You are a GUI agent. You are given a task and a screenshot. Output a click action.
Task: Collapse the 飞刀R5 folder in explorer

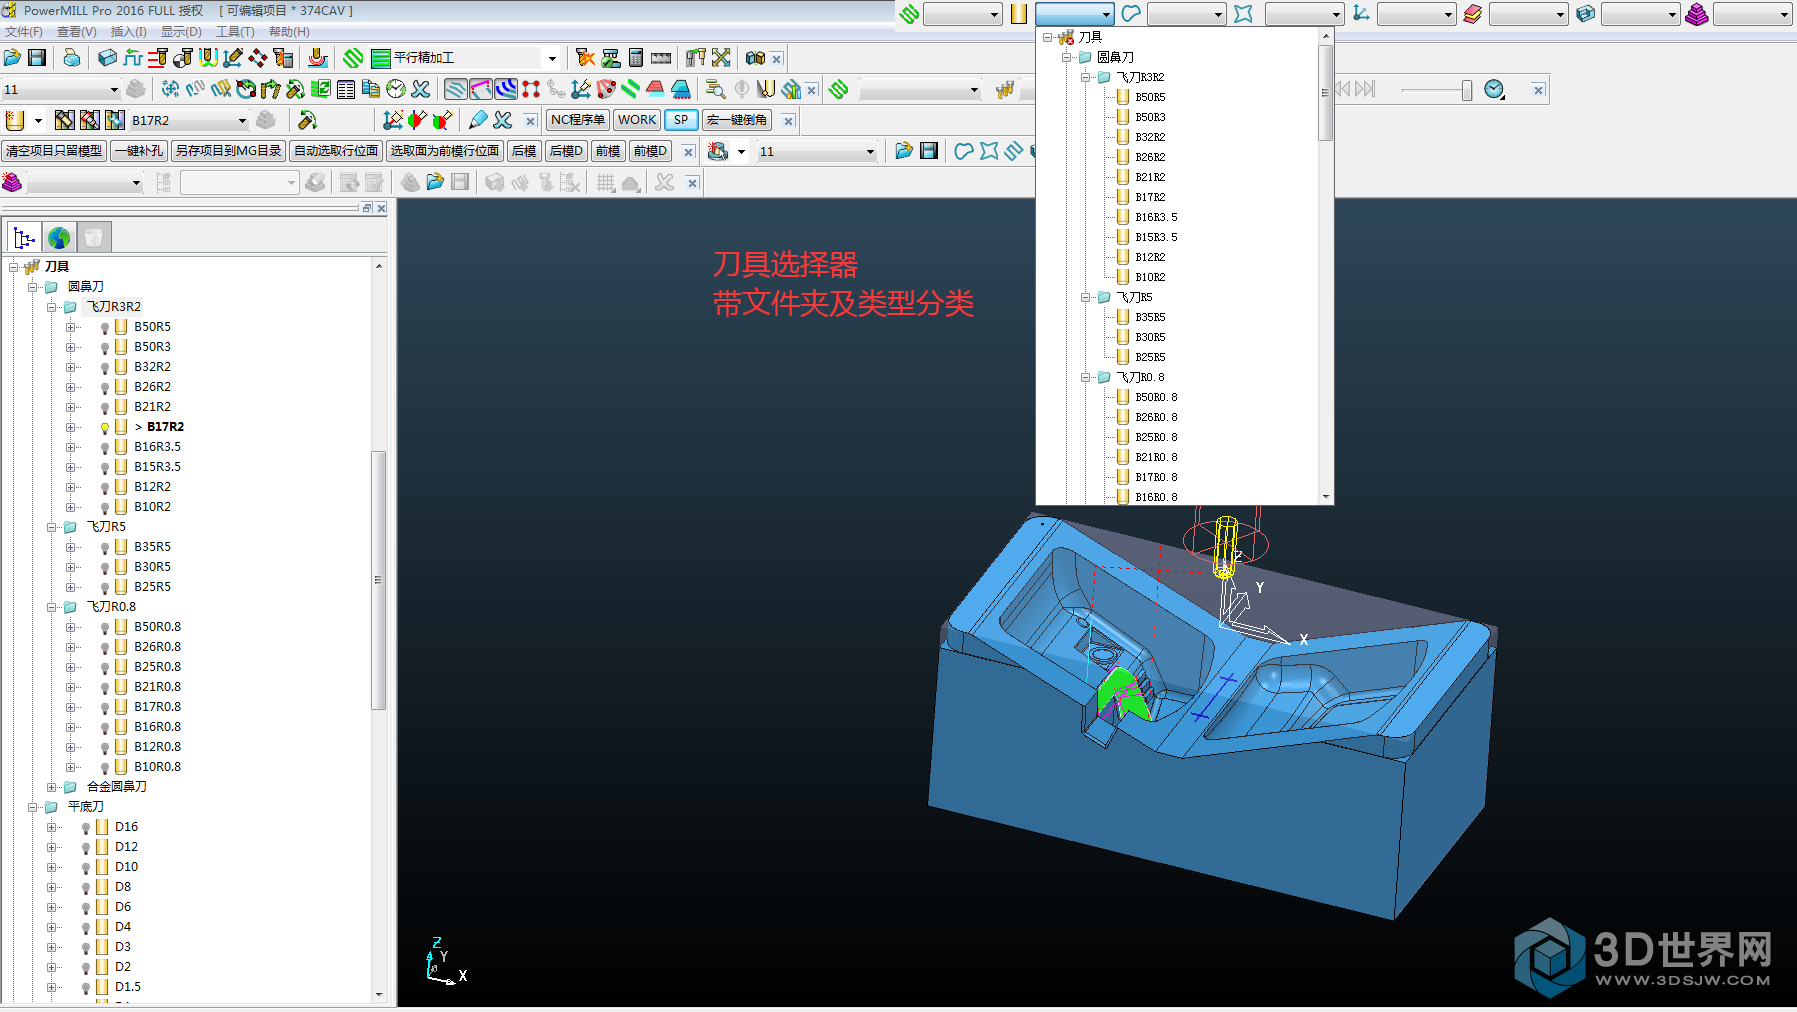pyautogui.click(x=51, y=527)
